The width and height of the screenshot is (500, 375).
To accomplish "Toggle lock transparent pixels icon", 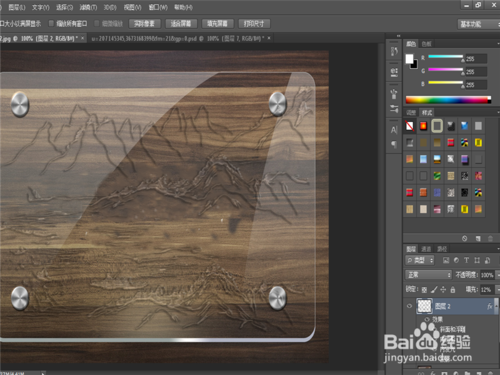I will tap(424, 290).
